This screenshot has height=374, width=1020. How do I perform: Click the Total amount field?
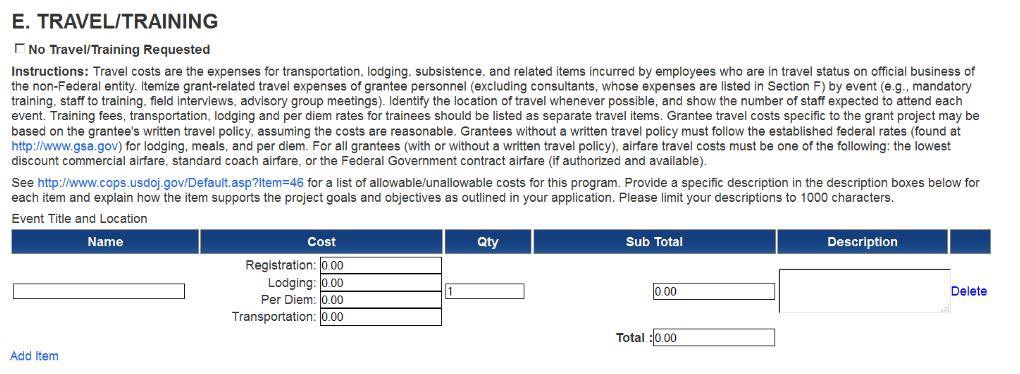click(x=714, y=338)
